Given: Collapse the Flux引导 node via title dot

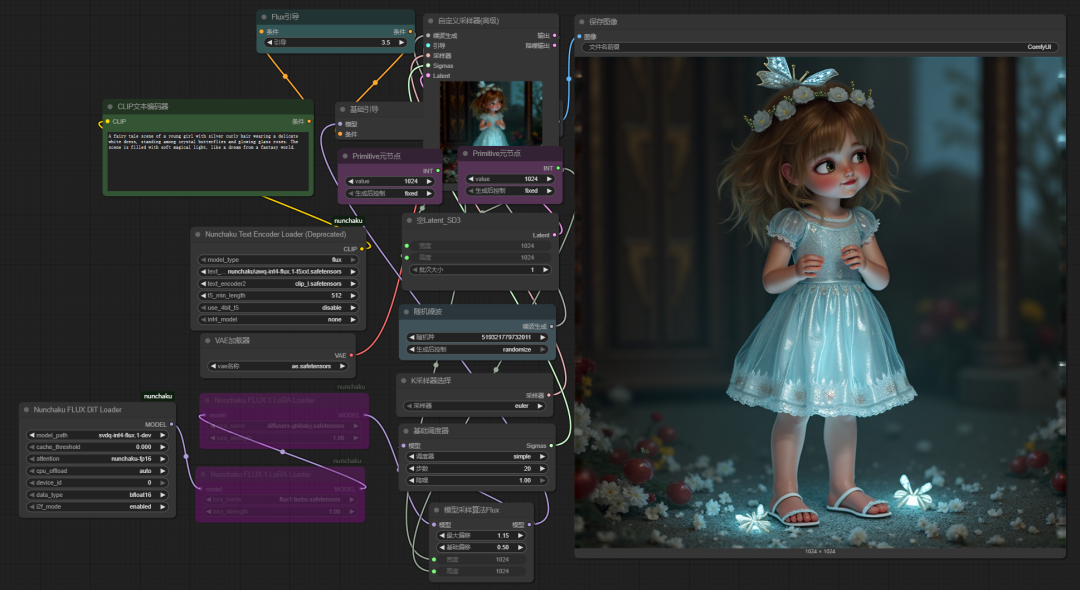Looking at the screenshot, I should (x=264, y=17).
